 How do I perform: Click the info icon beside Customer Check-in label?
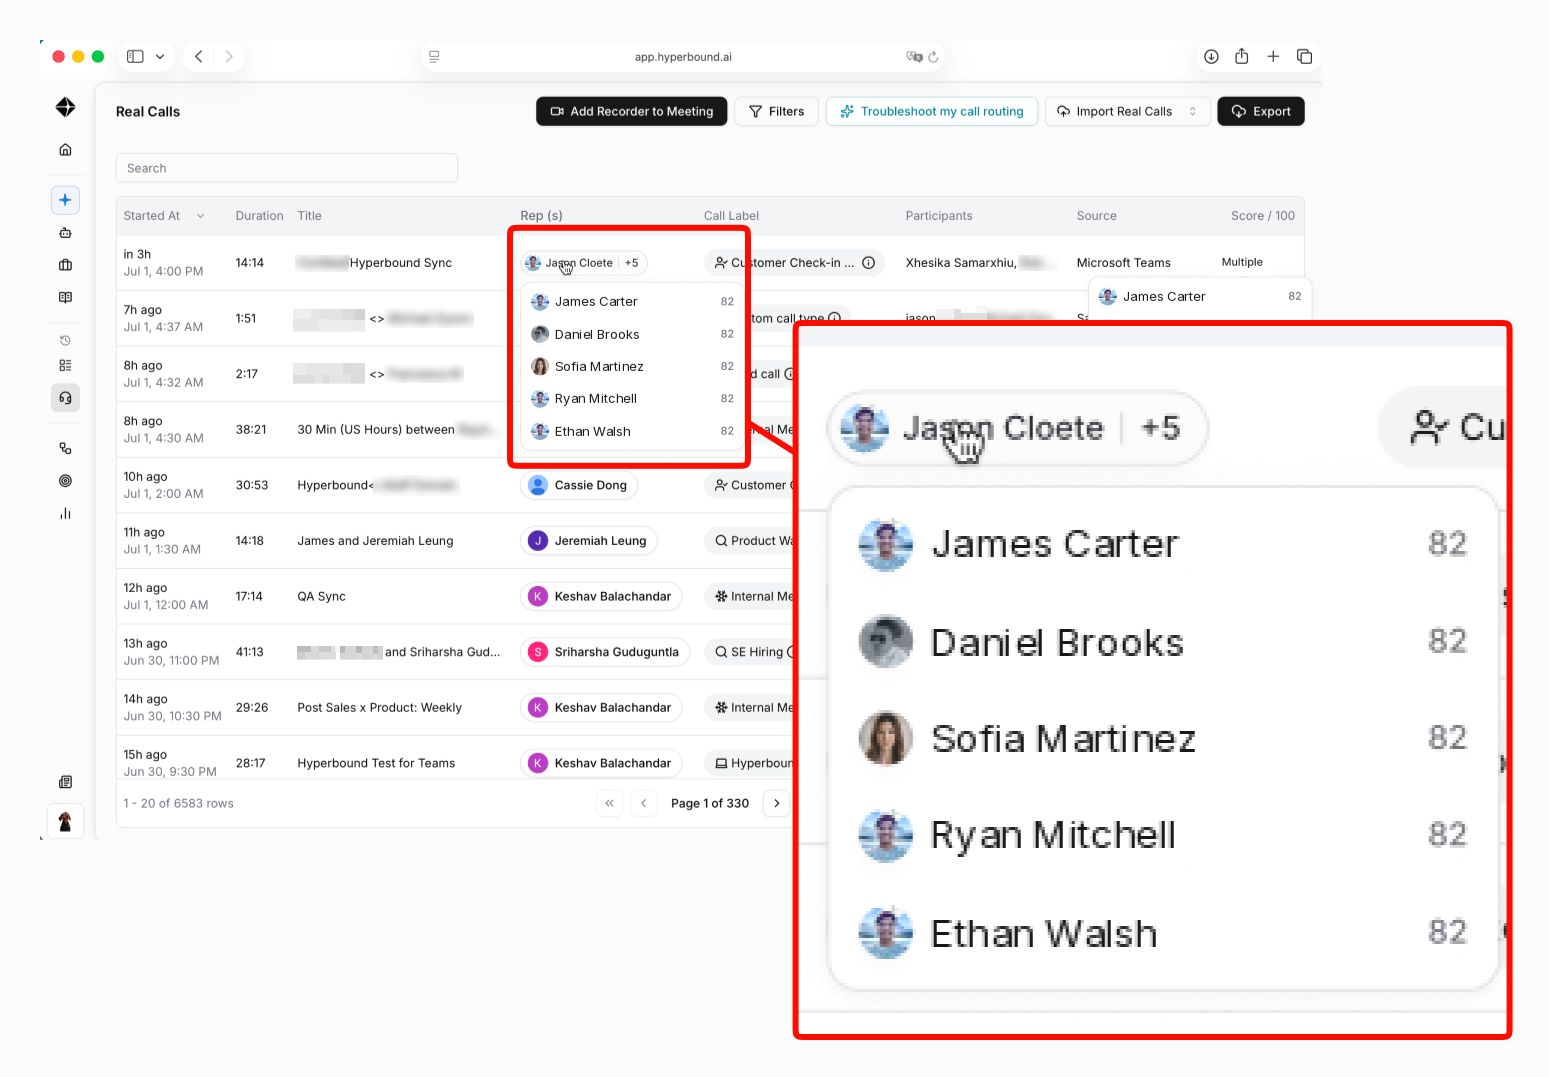869,263
